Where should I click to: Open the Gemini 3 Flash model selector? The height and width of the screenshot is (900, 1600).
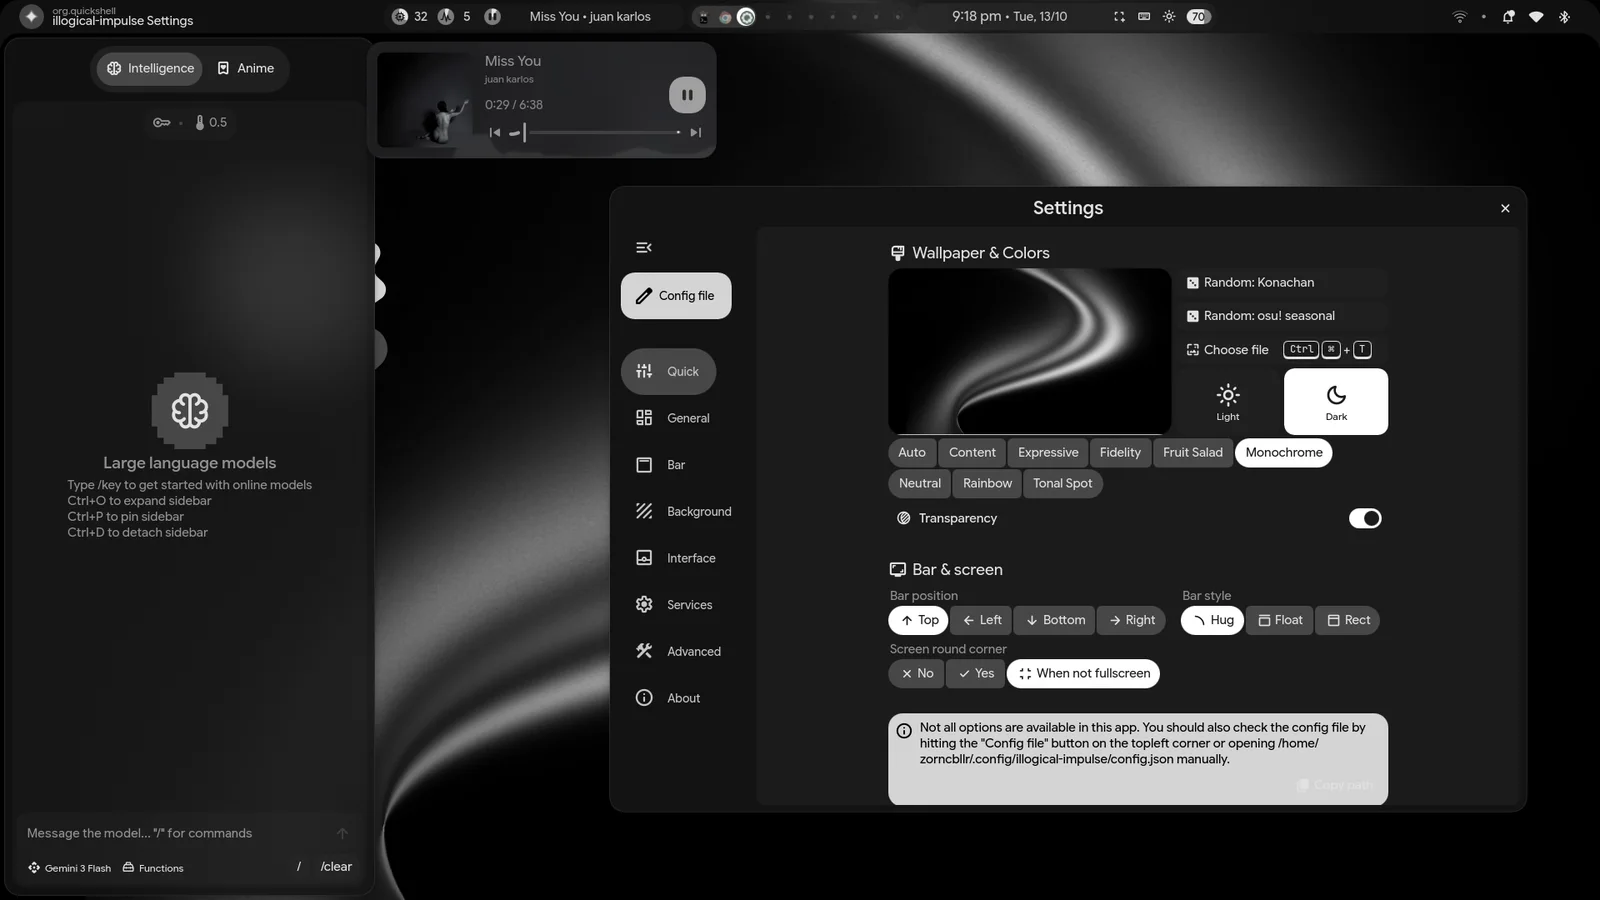70,868
